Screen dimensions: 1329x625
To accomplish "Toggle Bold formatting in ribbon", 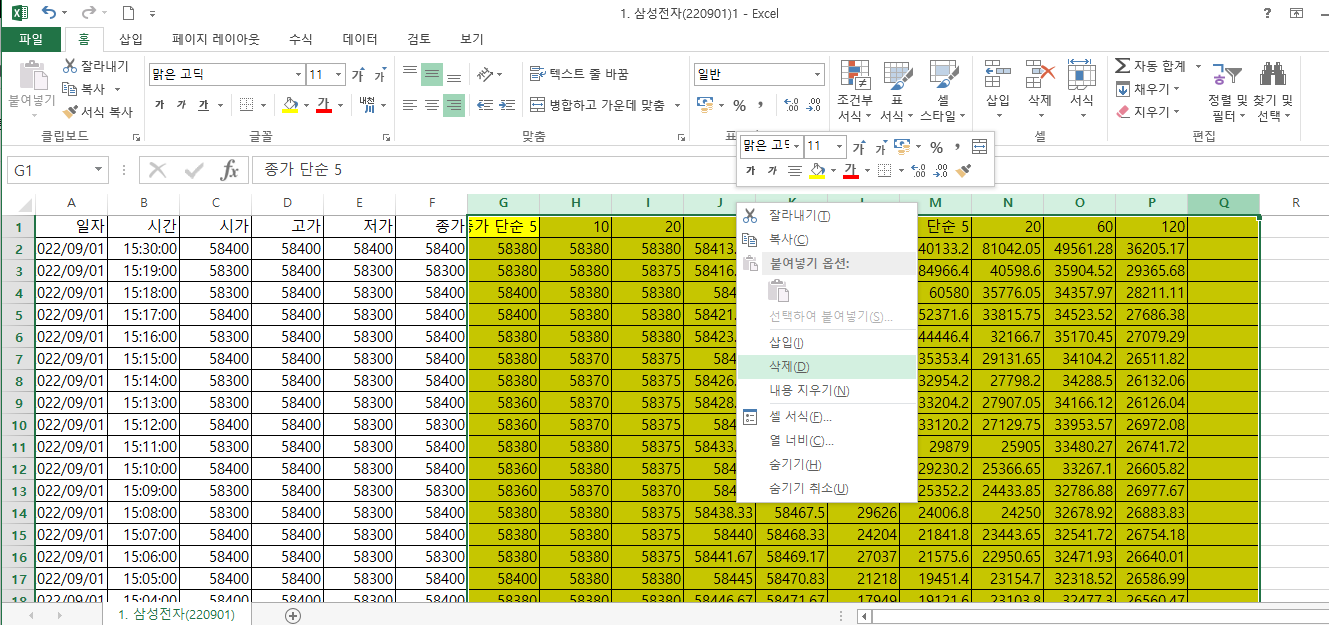I will click(159, 104).
